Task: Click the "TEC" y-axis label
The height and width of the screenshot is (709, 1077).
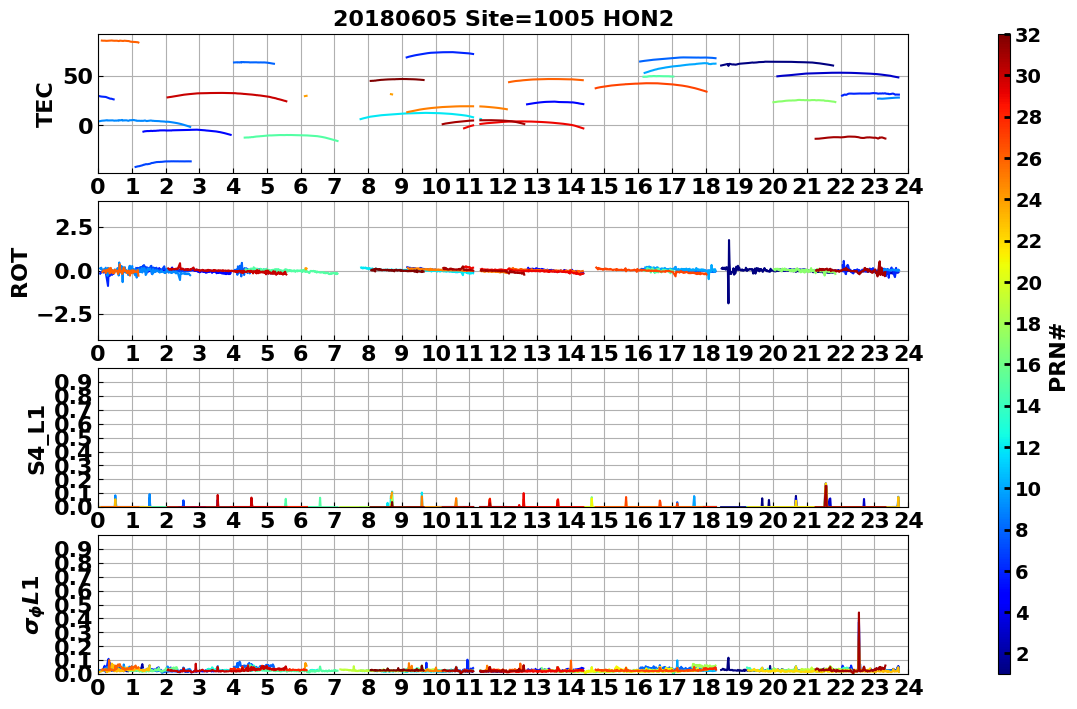Action: pos(44,104)
